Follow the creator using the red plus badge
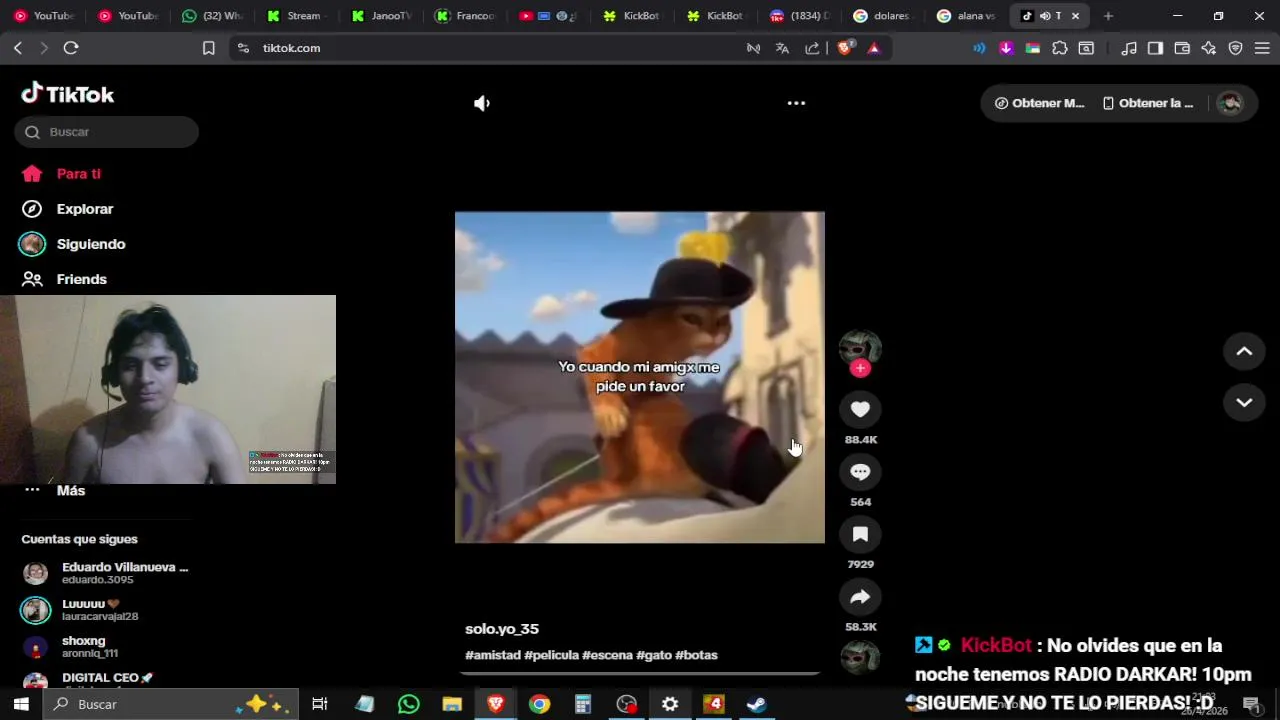The width and height of the screenshot is (1280, 720). click(x=860, y=368)
